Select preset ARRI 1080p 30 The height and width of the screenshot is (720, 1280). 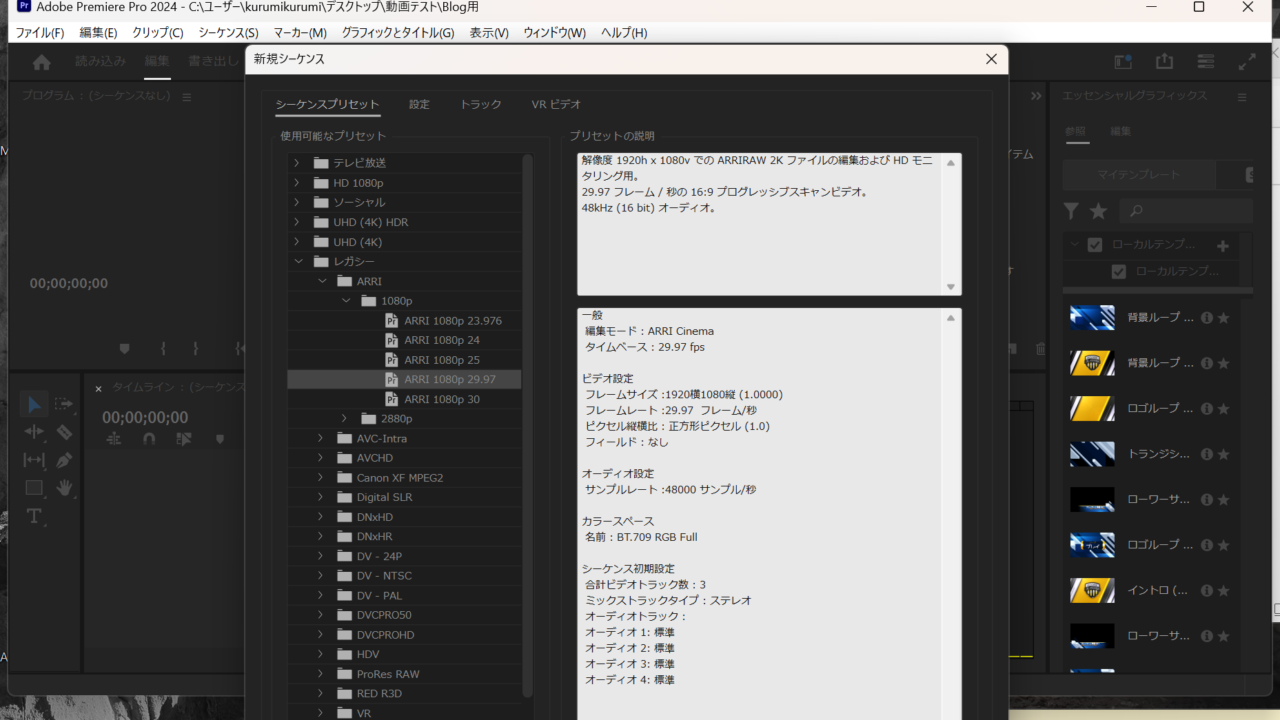tap(442, 399)
